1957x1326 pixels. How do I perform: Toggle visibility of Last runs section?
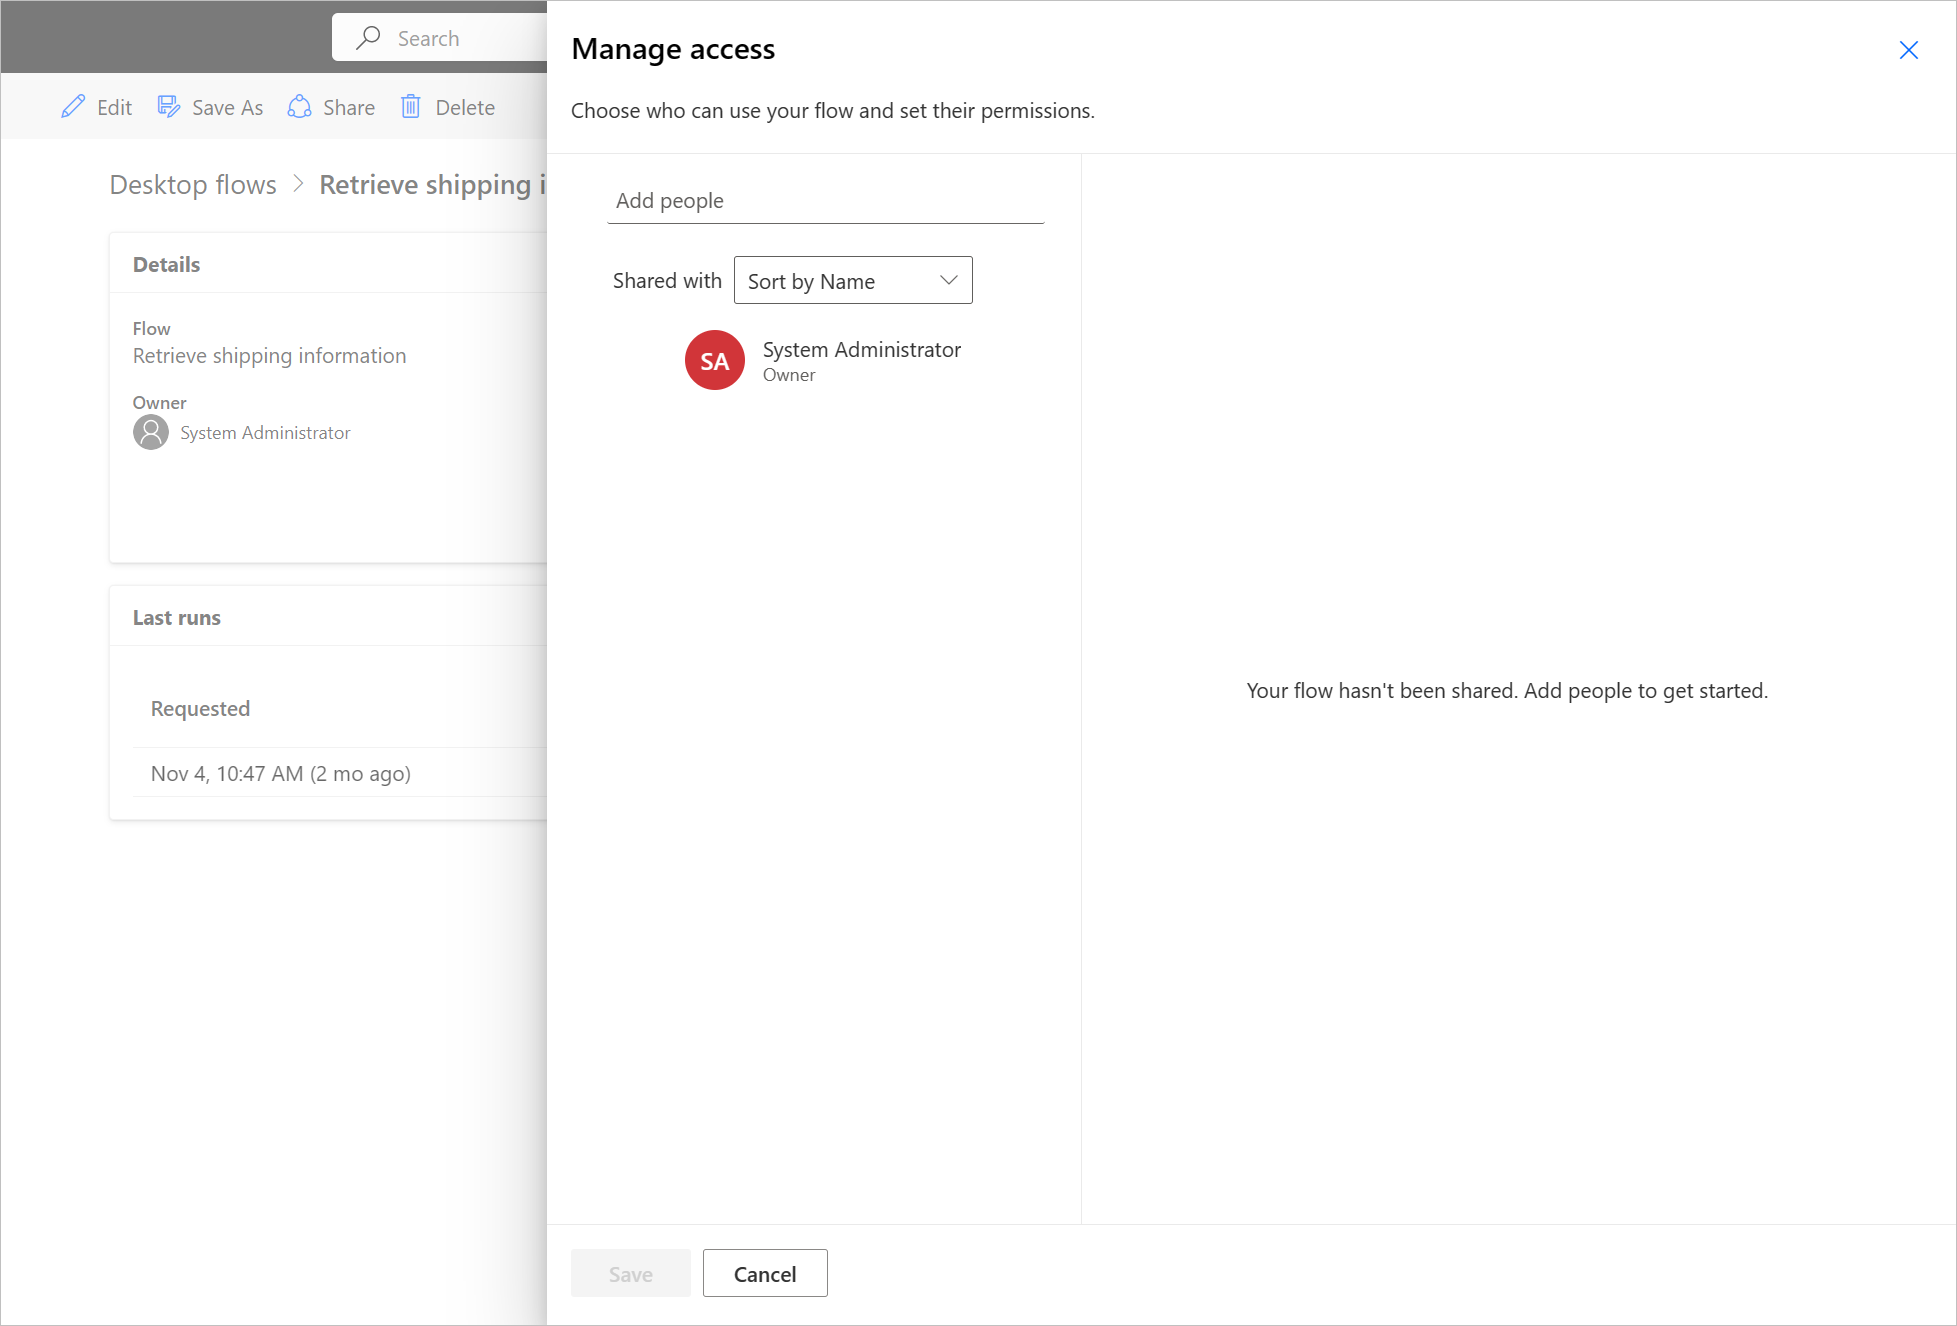pos(175,617)
